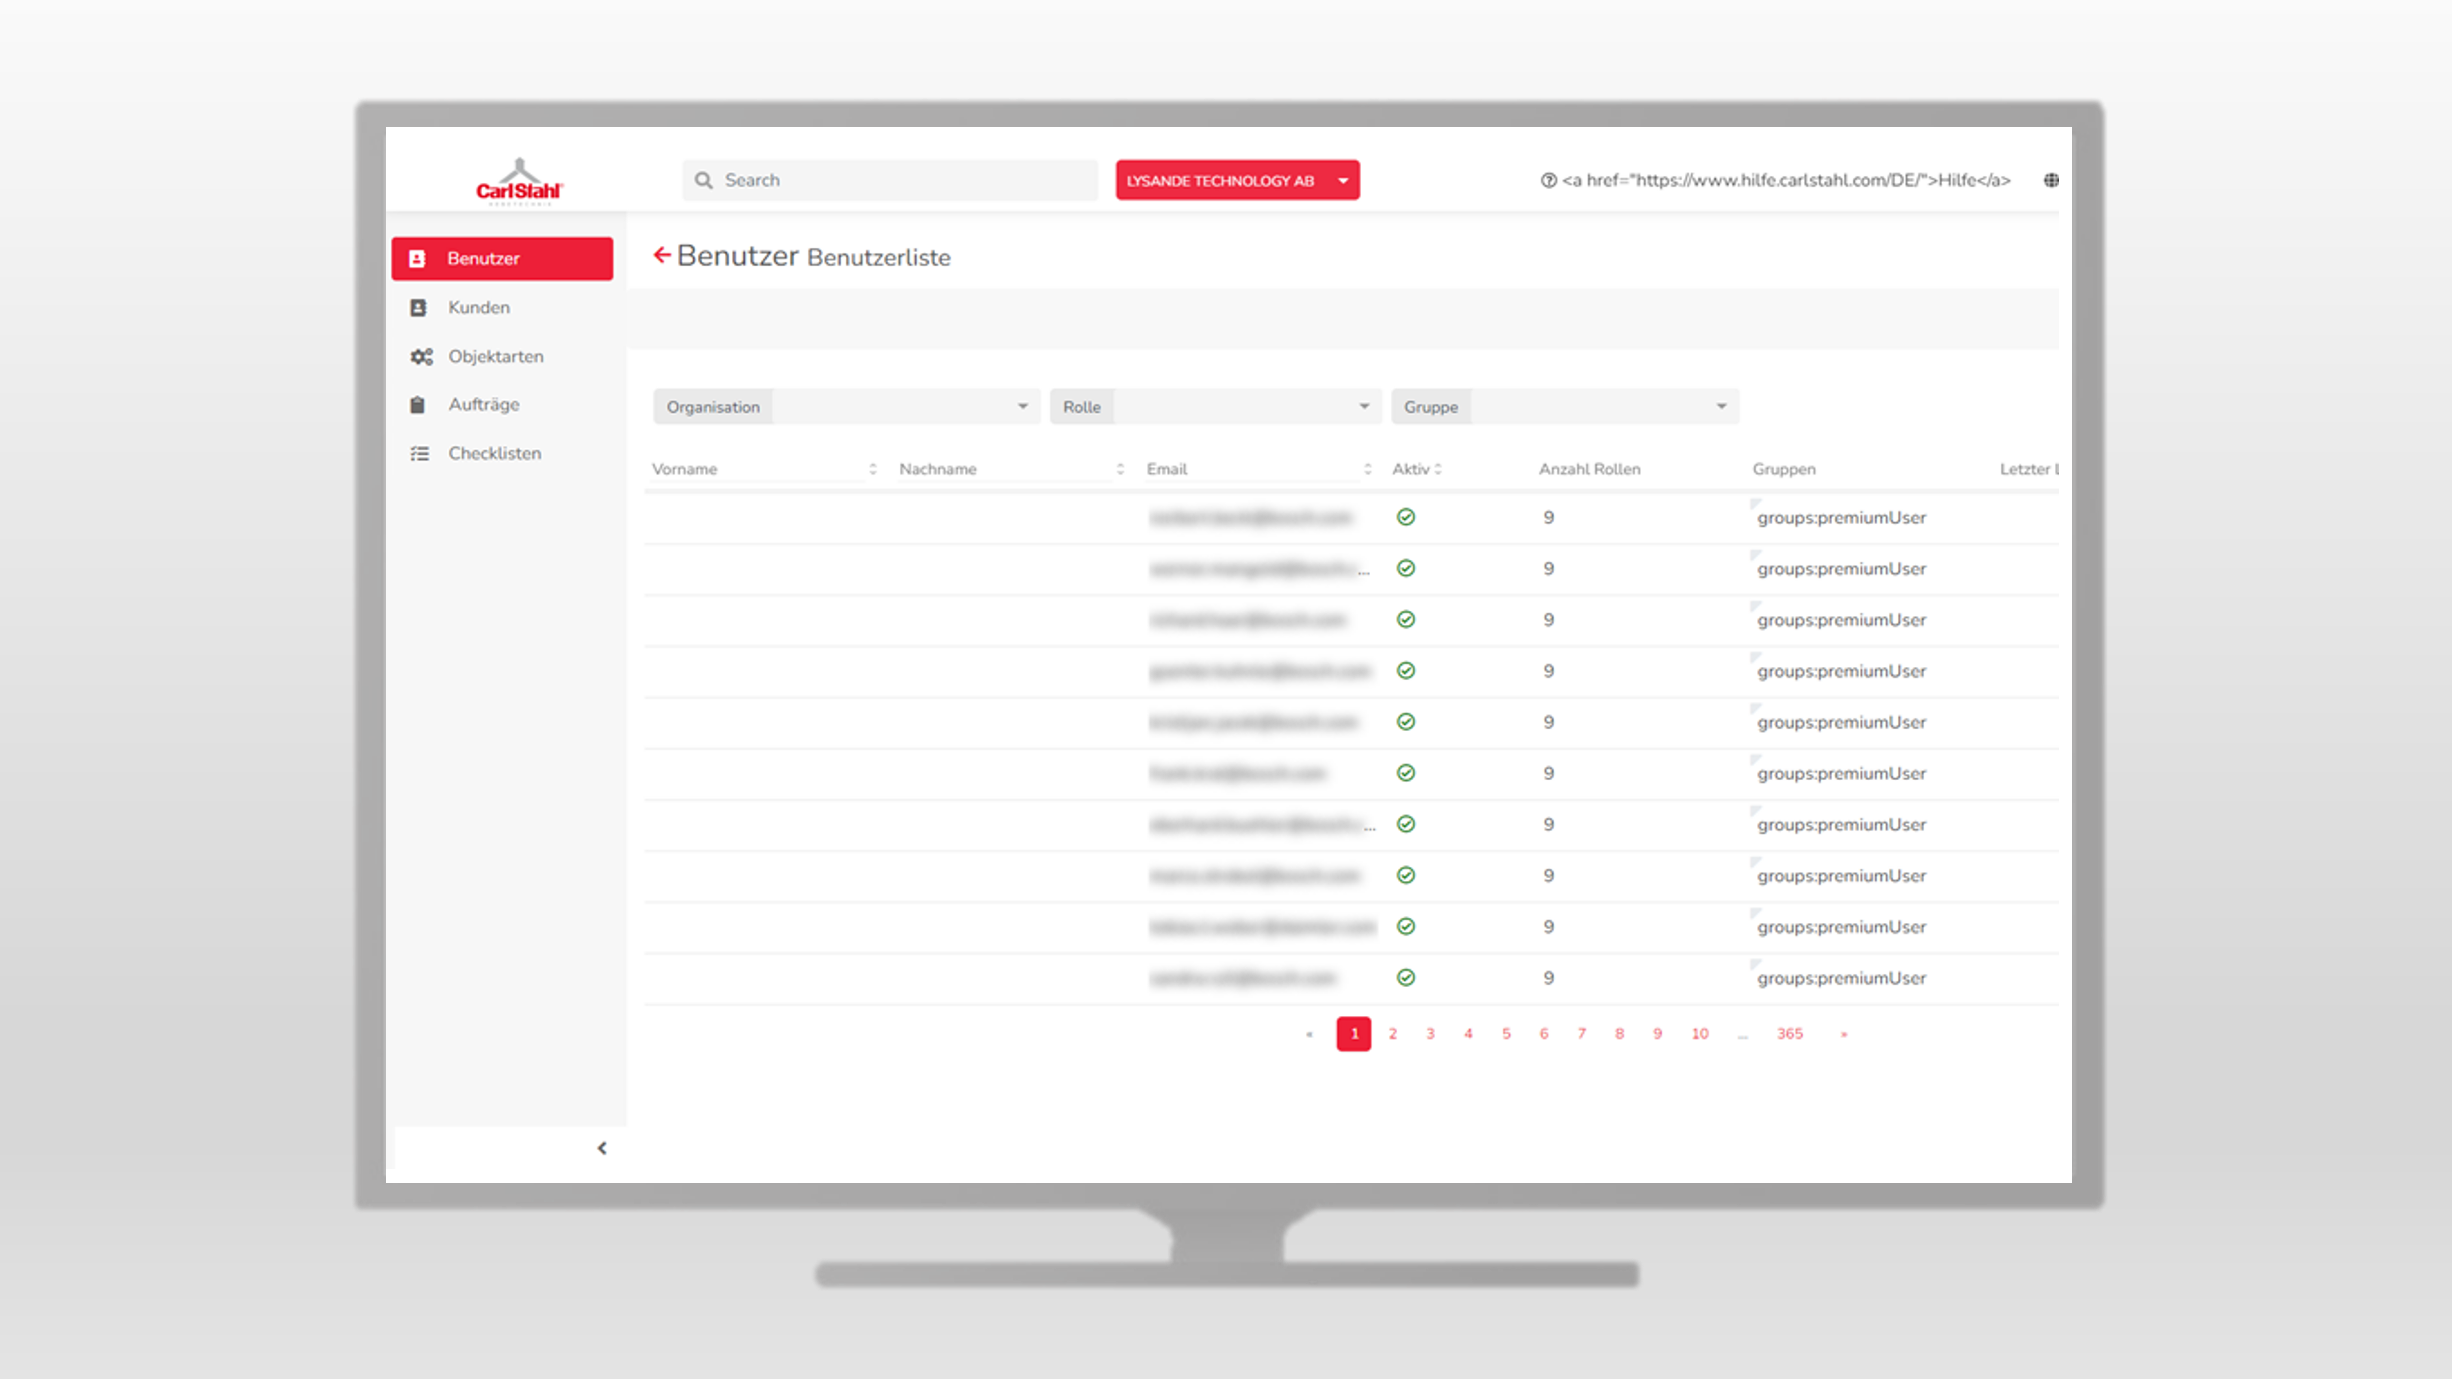Select Checklisten in the sidebar menu
Screen dimensions: 2452x1379
[494, 454]
